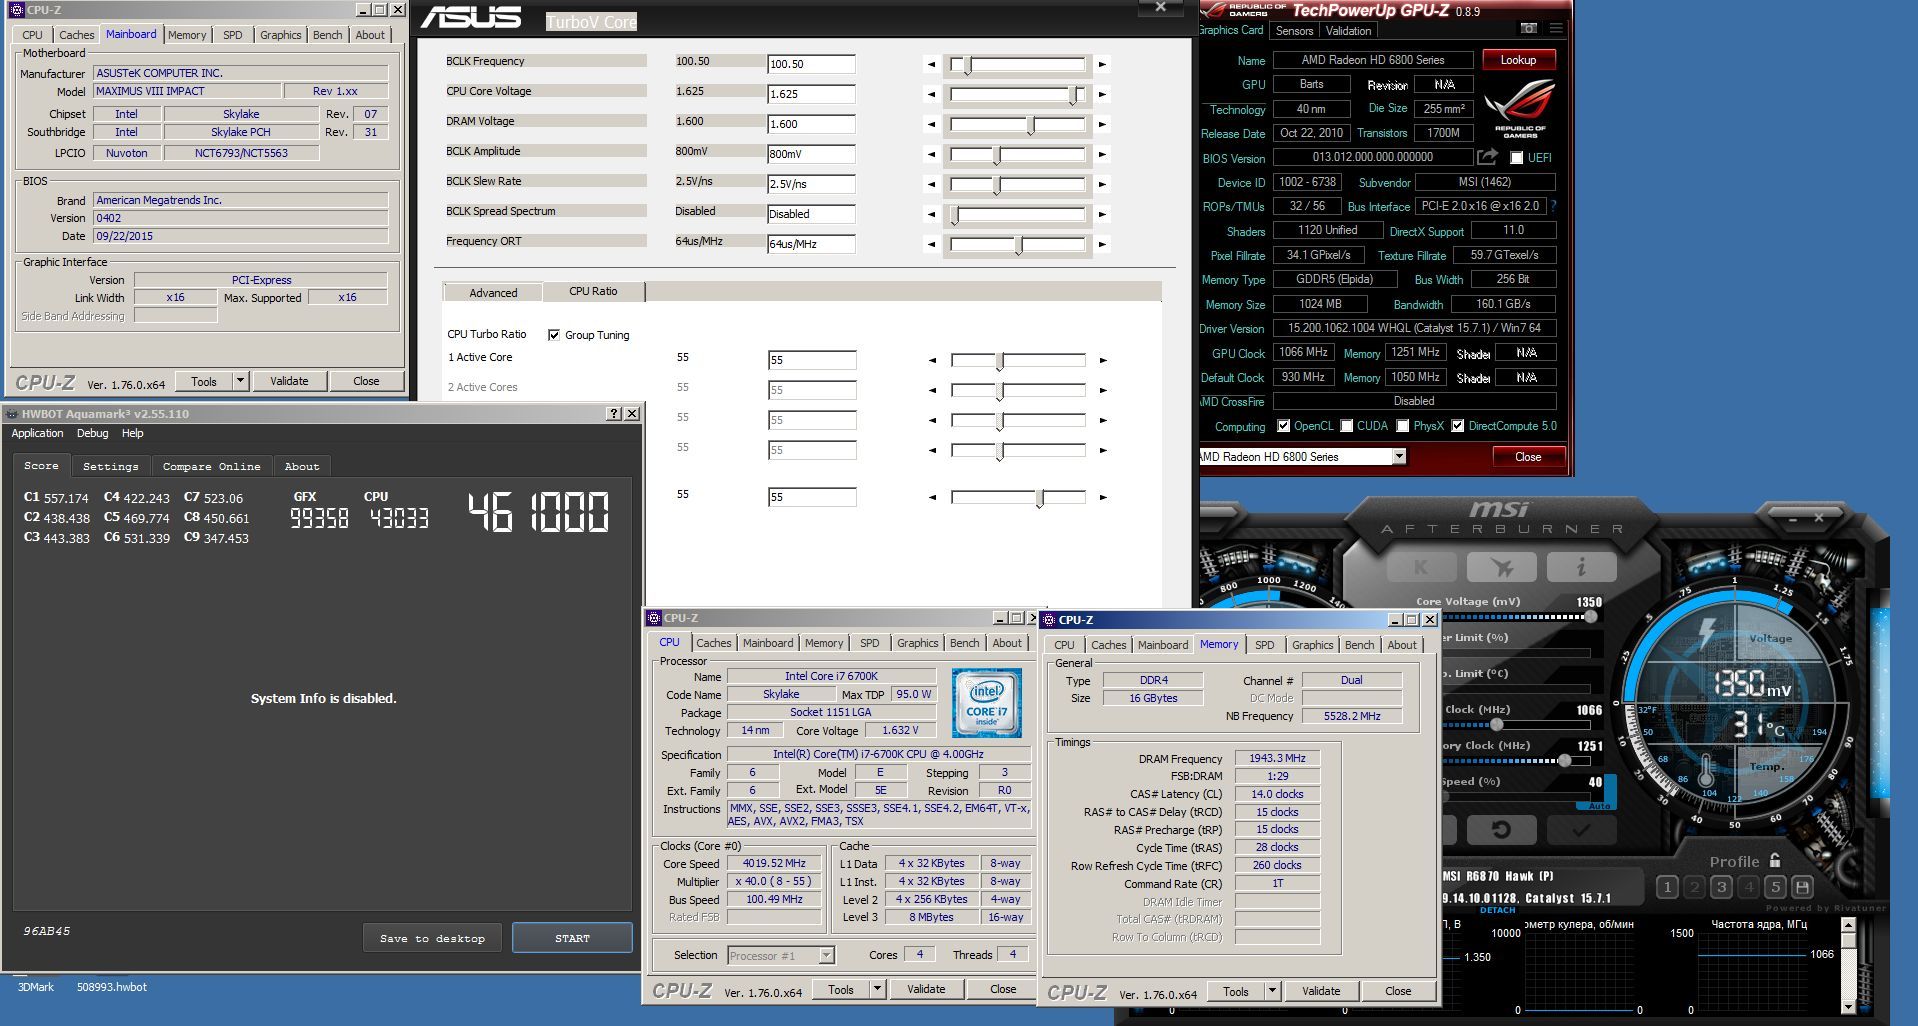1918x1026 pixels.
Task: Click Save to desktop in Aquamark
Action: tap(432, 938)
